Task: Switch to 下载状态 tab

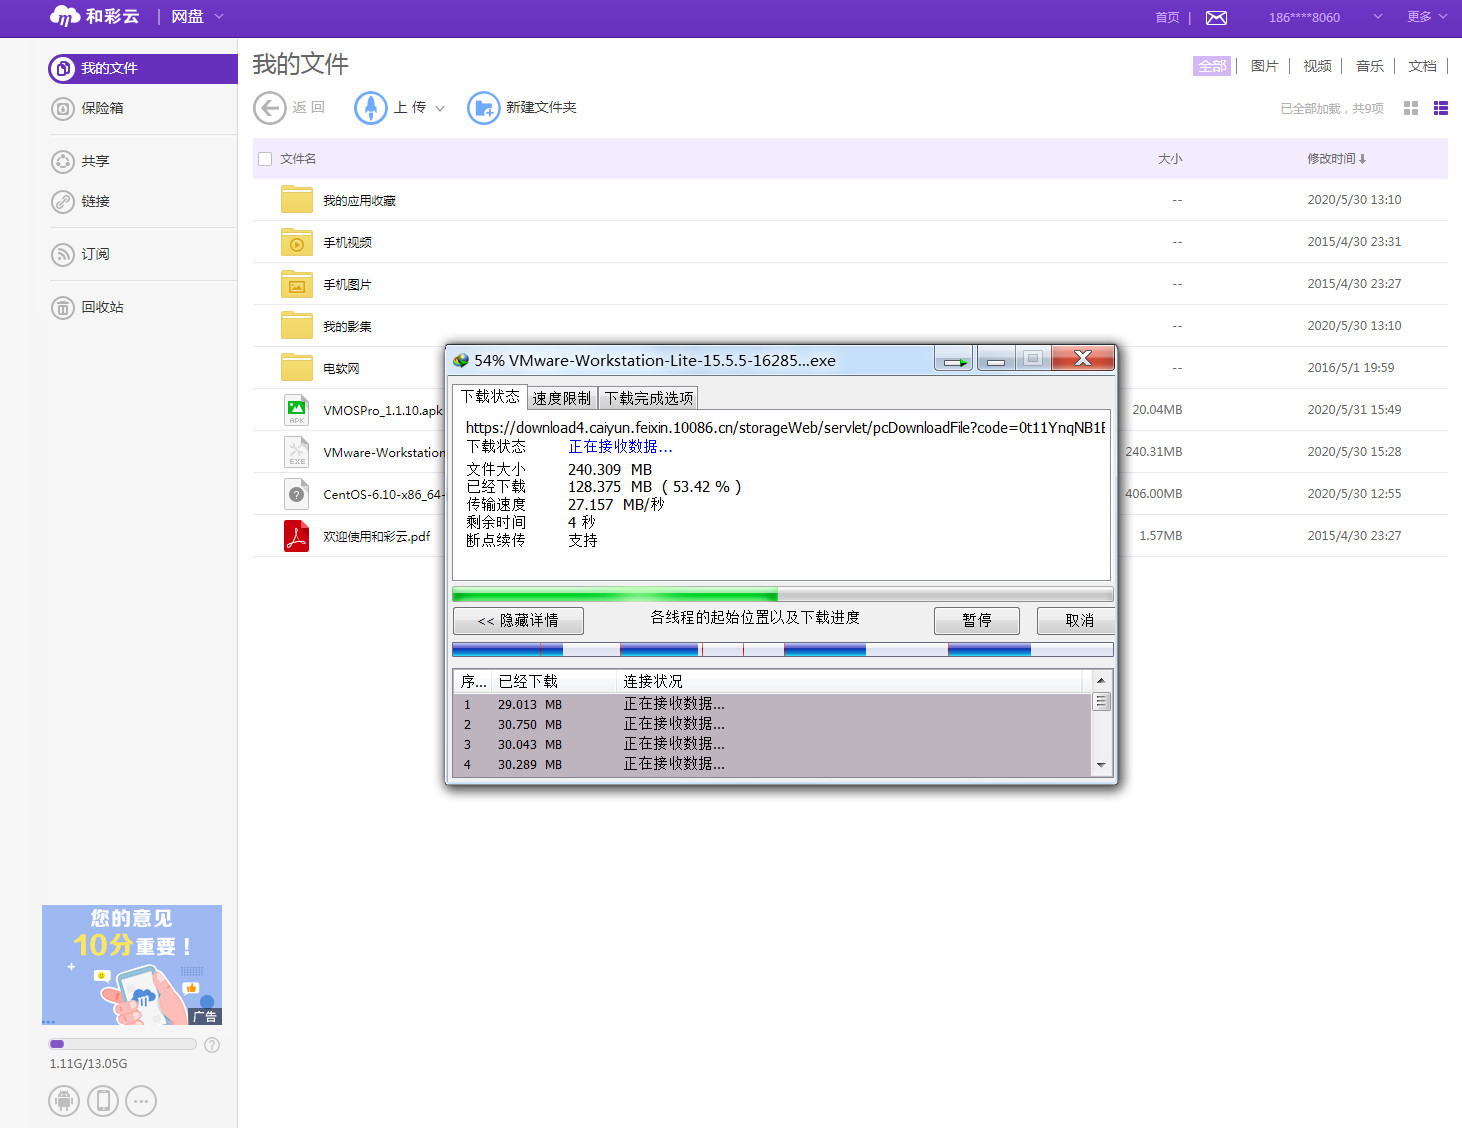Action: (x=490, y=397)
